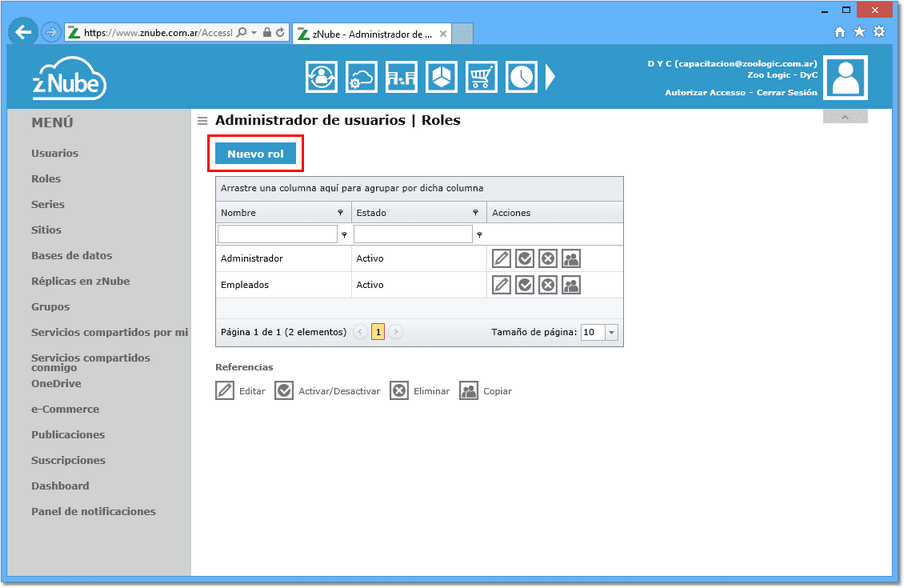Refresh the page from address bar
The image size is (904, 588).
coord(280,33)
